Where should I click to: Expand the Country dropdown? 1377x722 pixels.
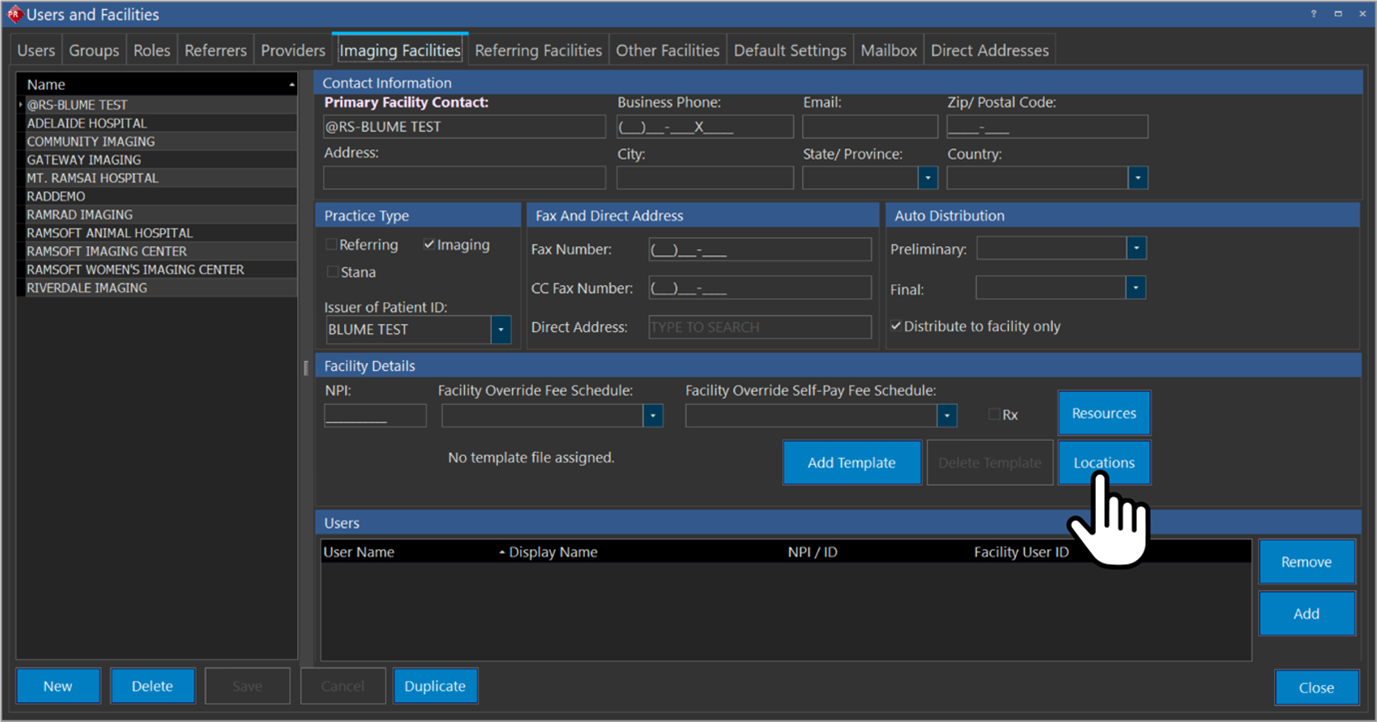point(1138,178)
